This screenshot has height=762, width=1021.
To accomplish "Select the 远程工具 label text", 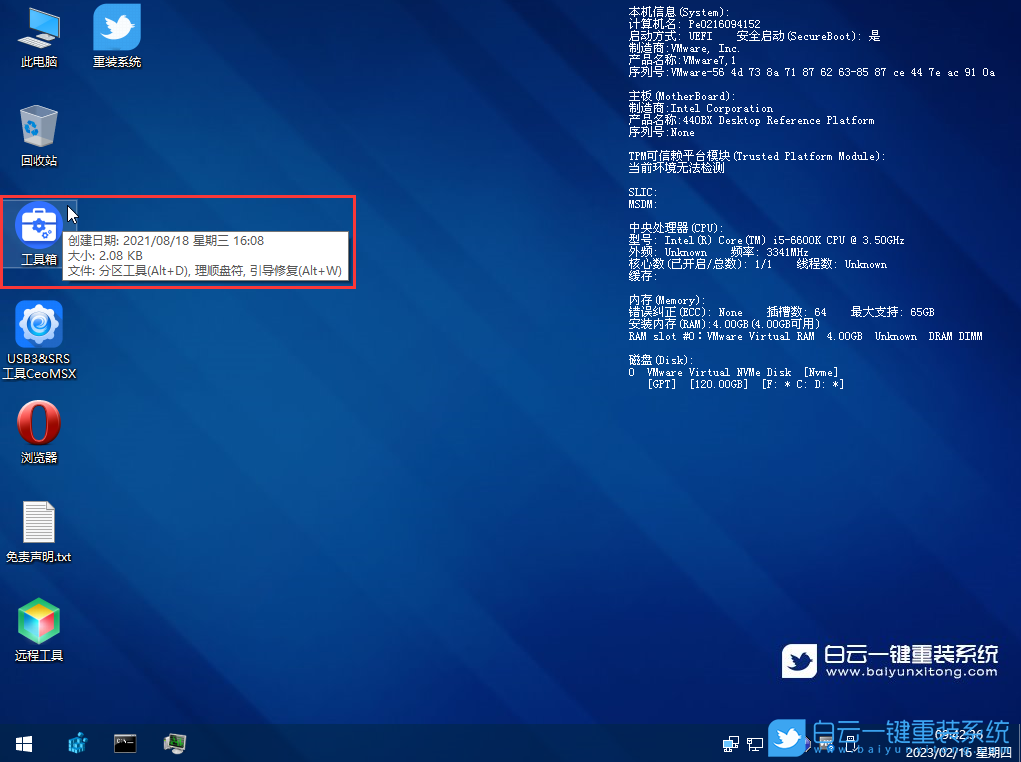I will point(39,656).
